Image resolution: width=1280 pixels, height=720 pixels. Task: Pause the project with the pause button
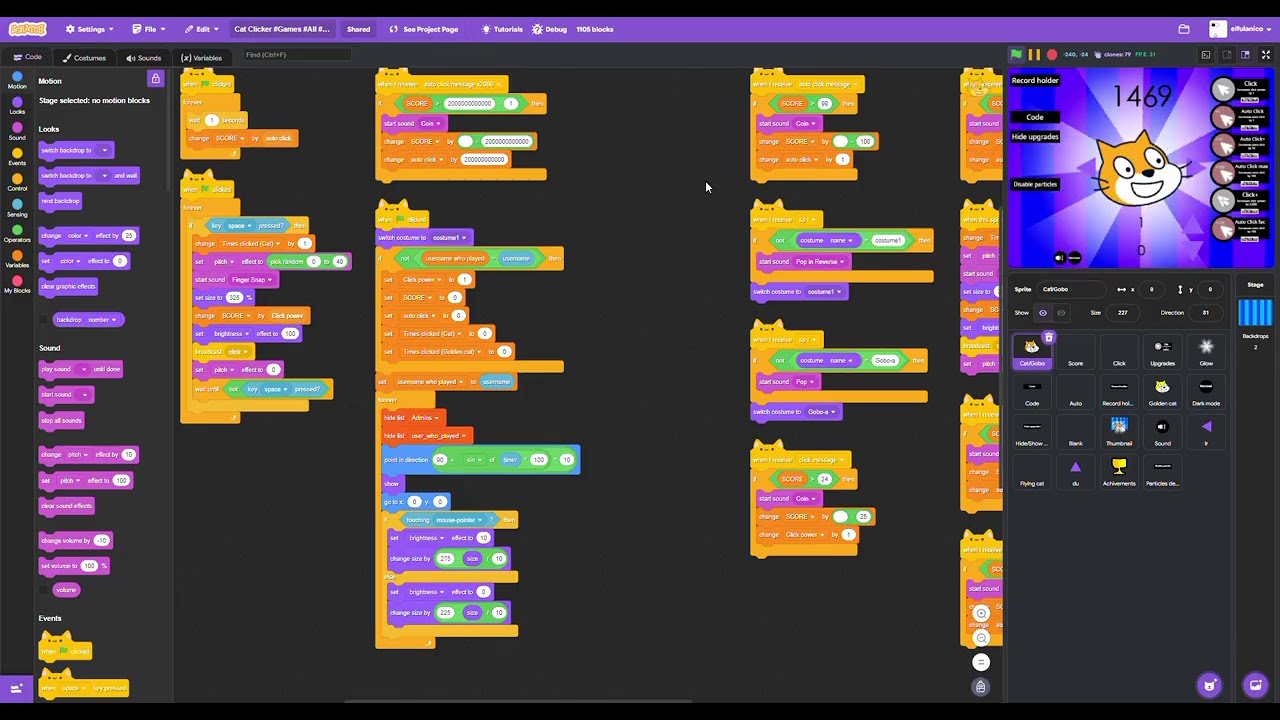[x=1034, y=54]
